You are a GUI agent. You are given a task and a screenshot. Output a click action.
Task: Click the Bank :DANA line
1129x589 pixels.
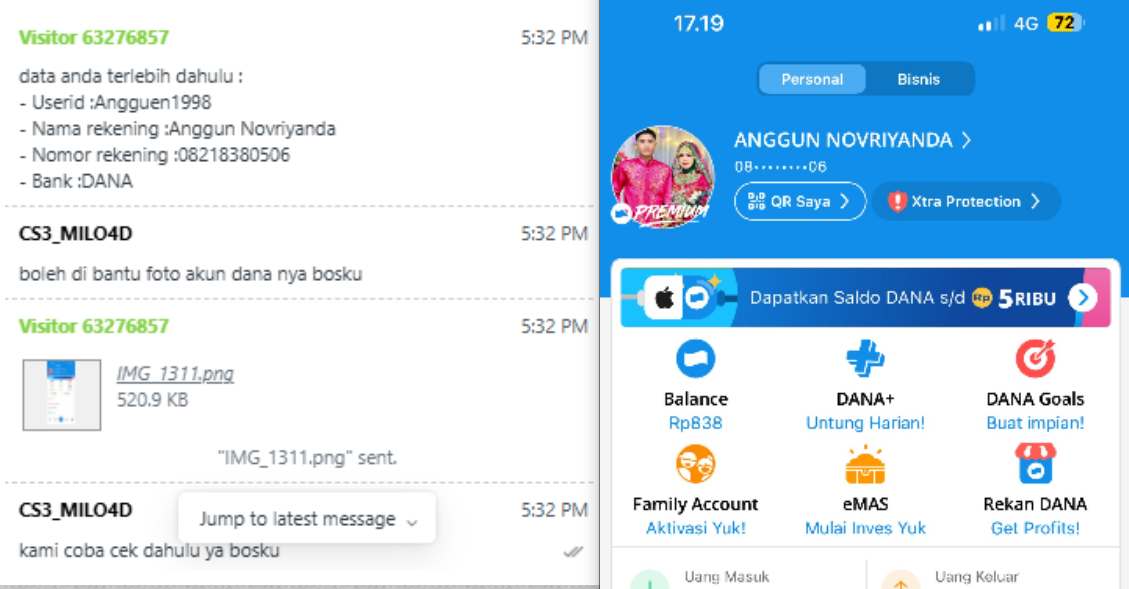coord(76,181)
